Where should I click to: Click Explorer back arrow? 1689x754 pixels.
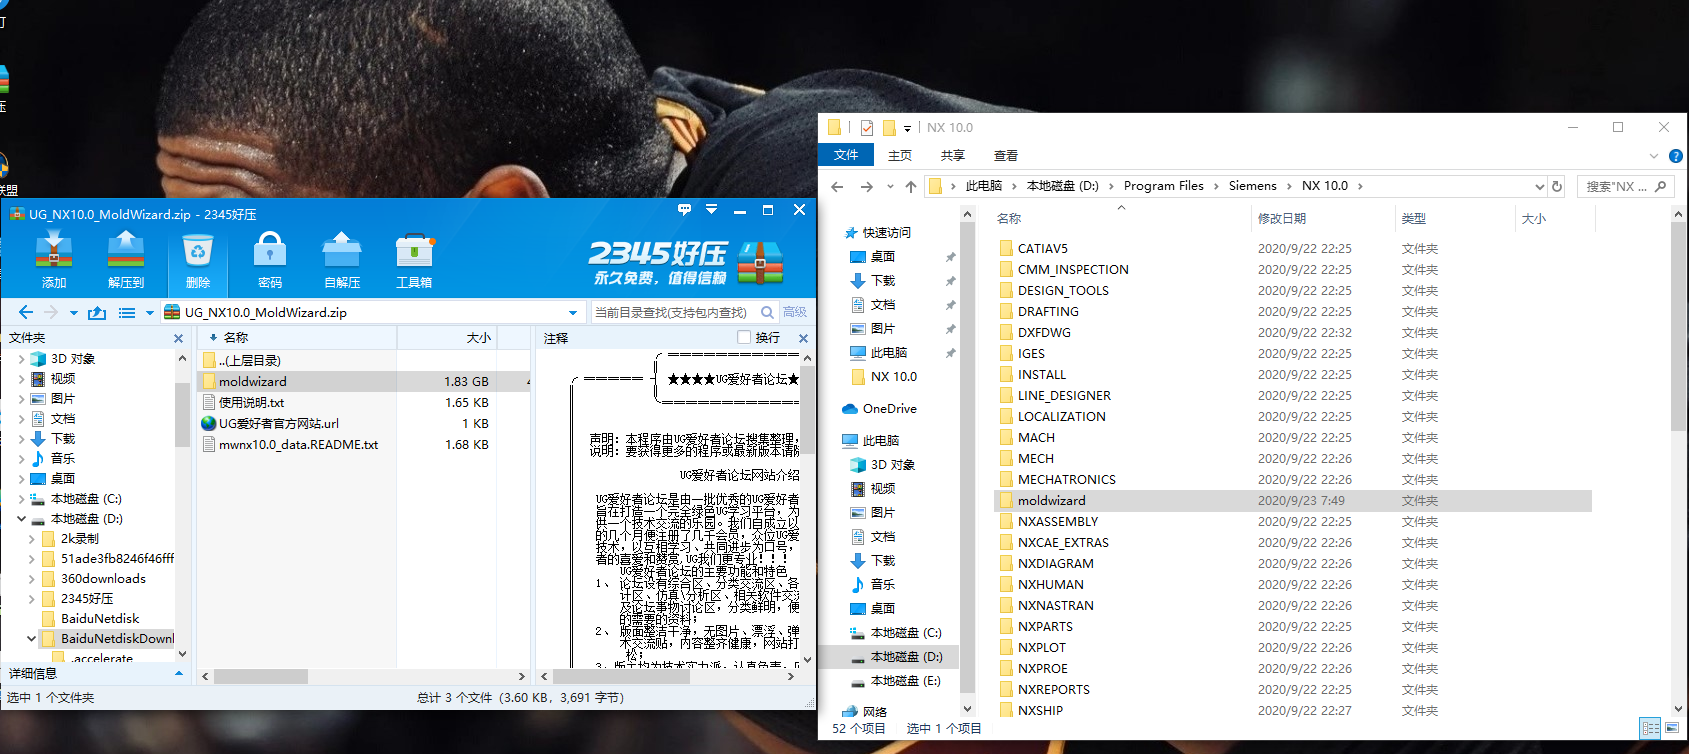[837, 186]
